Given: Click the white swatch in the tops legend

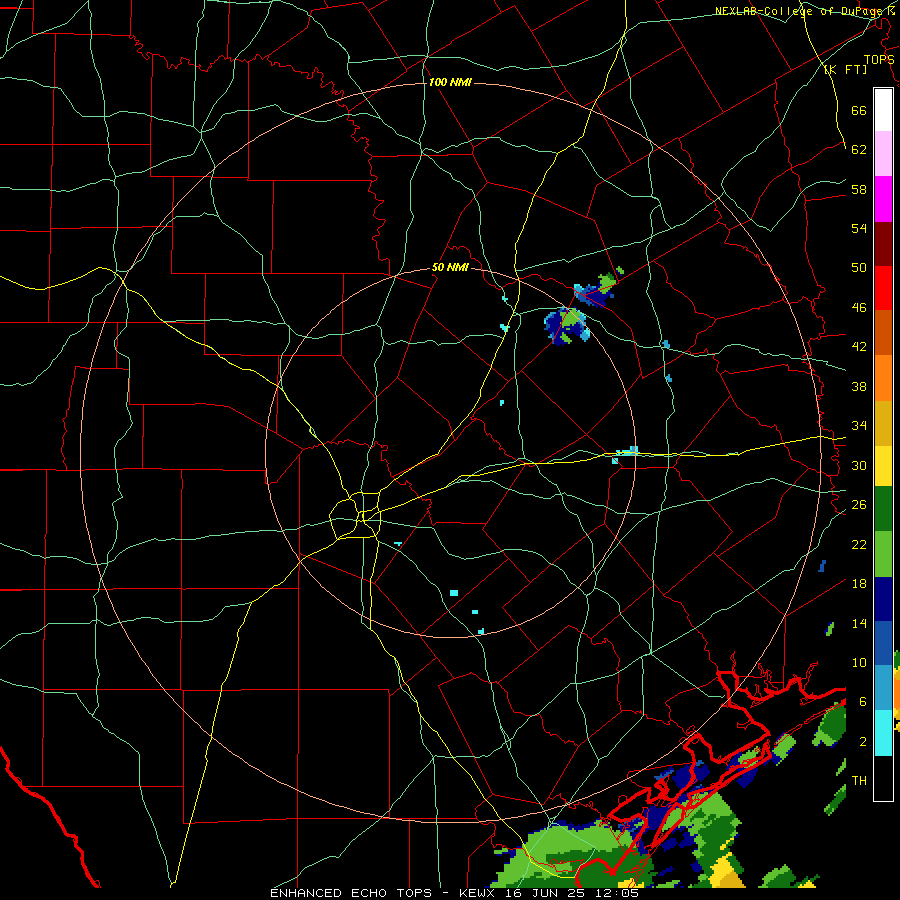Looking at the screenshot, I should point(883,110).
